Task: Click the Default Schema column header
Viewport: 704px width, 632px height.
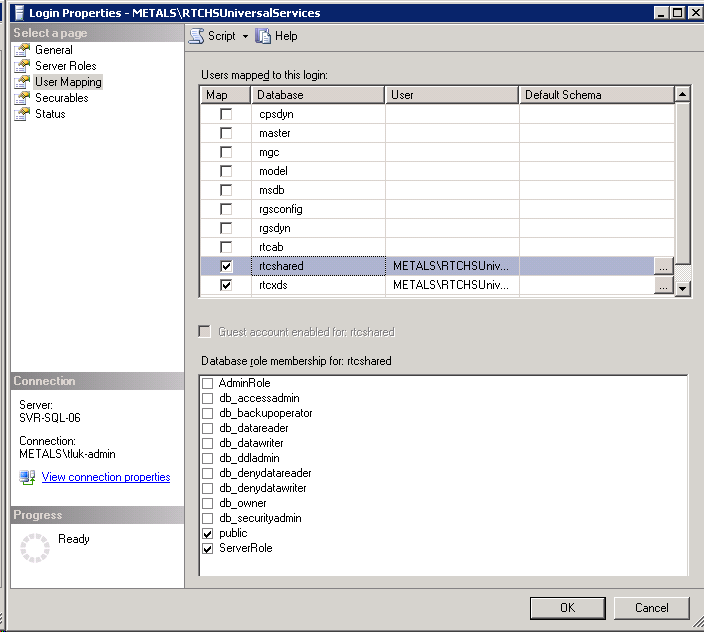Action: click(596, 95)
